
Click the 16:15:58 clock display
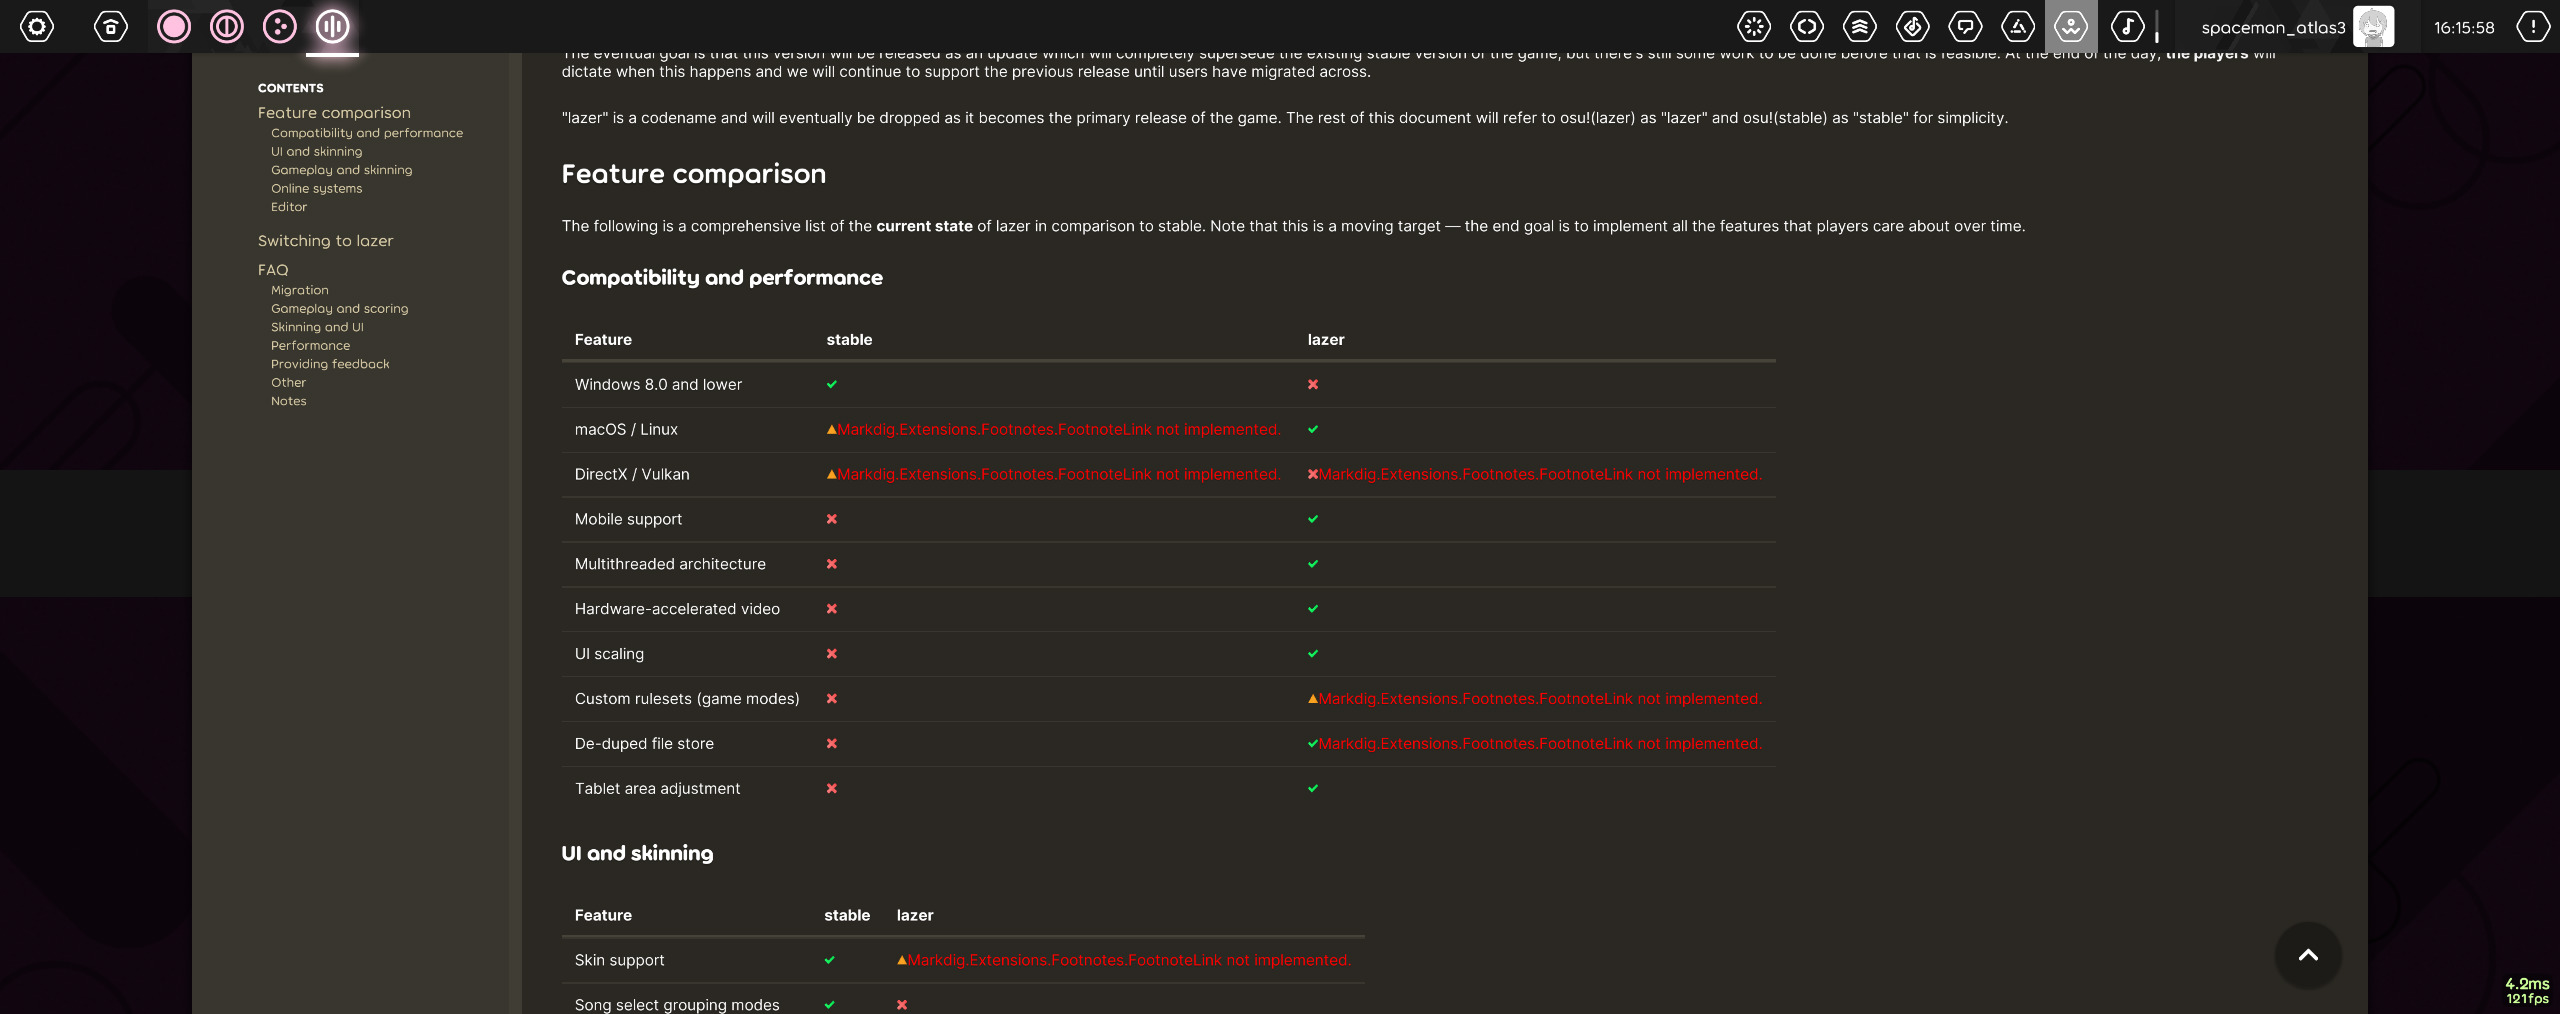pyautogui.click(x=2464, y=28)
